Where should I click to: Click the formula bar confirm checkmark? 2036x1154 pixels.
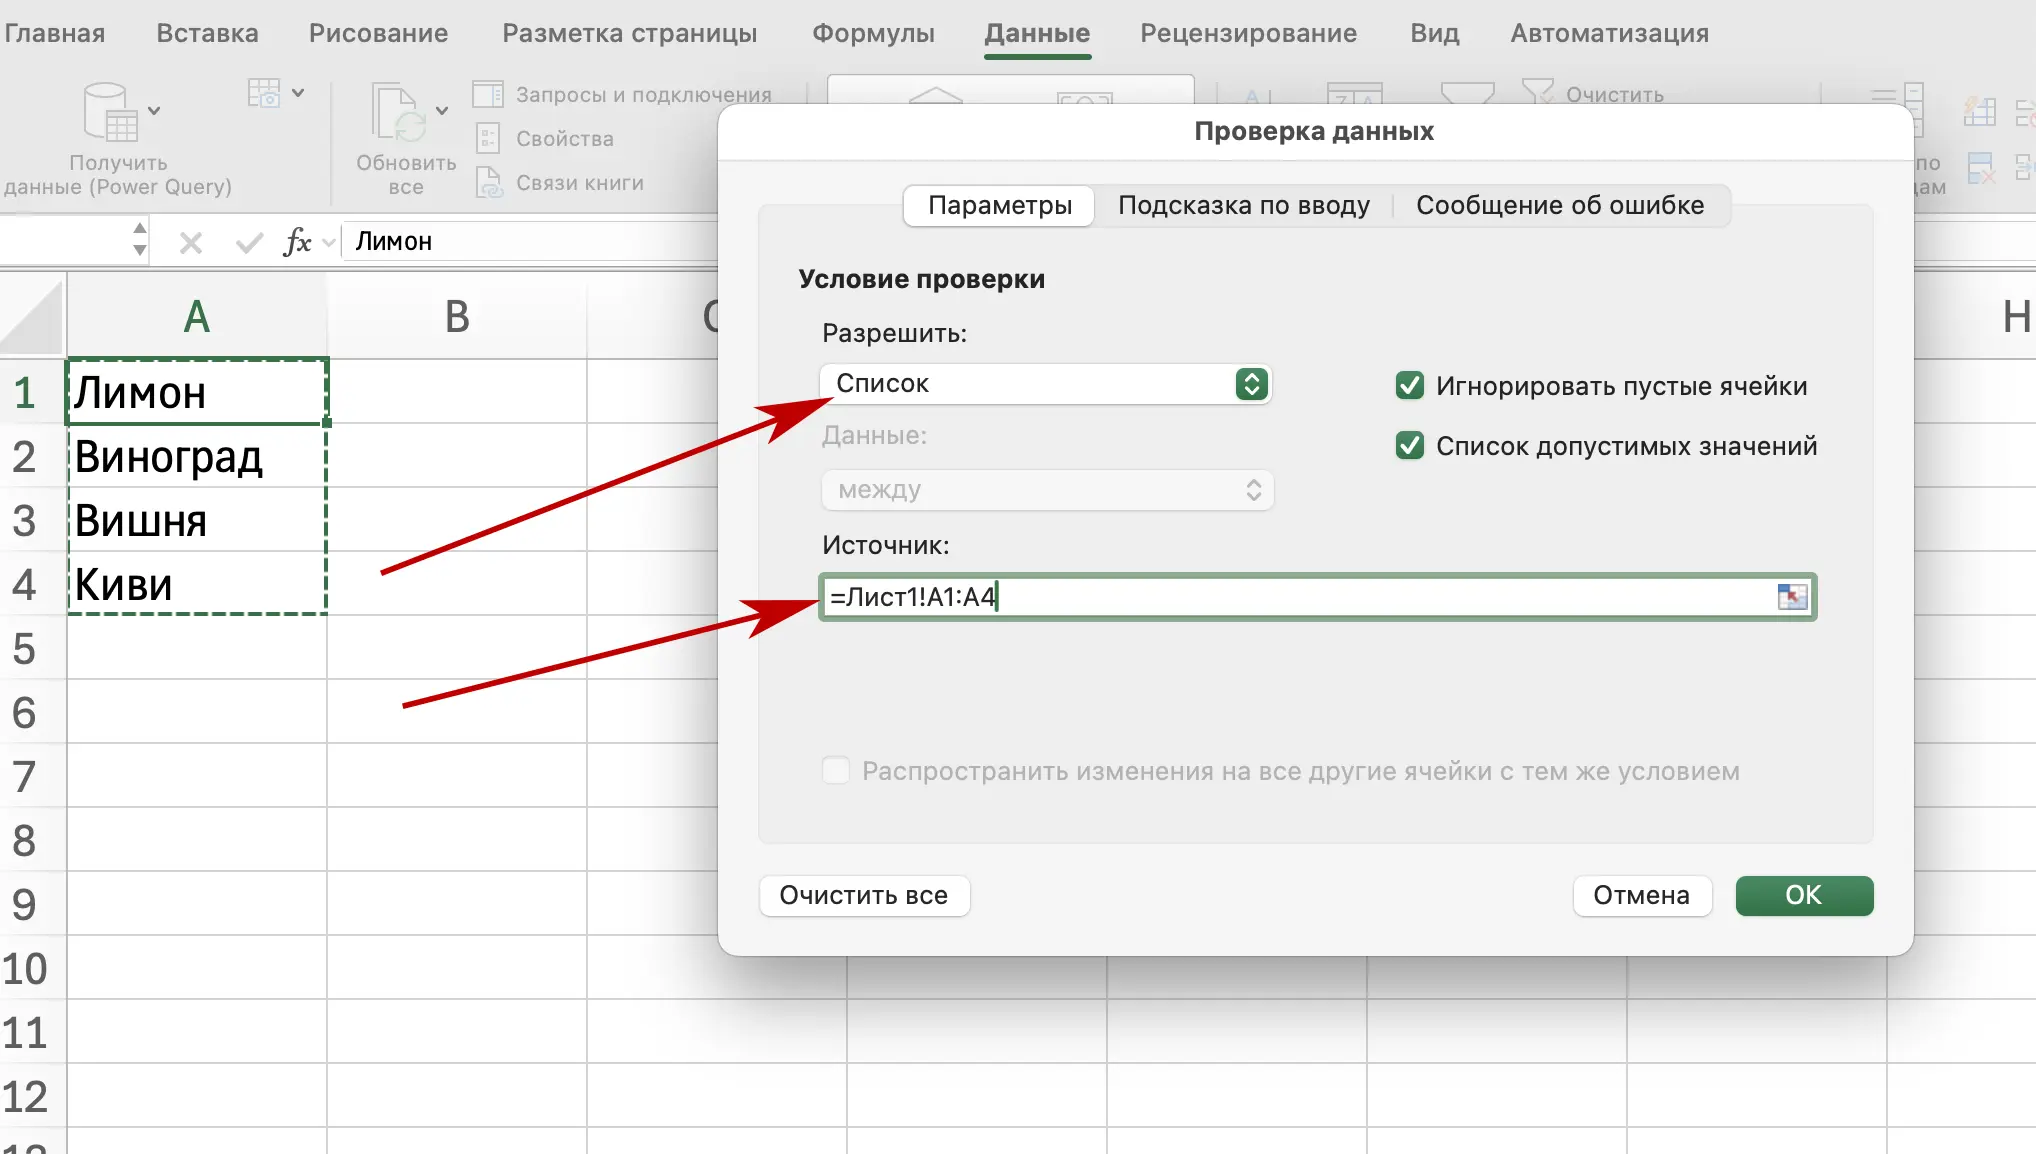[248, 242]
